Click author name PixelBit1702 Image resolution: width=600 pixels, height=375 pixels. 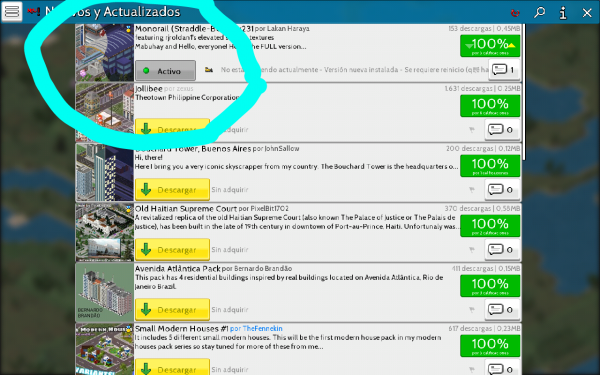click(x=269, y=209)
